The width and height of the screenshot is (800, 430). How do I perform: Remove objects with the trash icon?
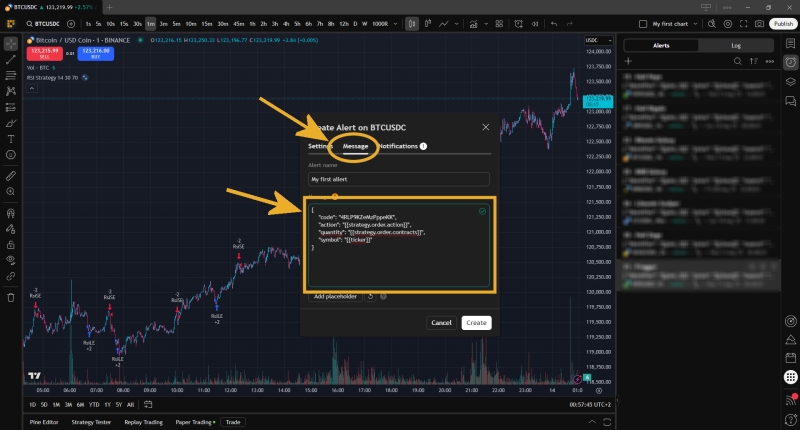11,297
